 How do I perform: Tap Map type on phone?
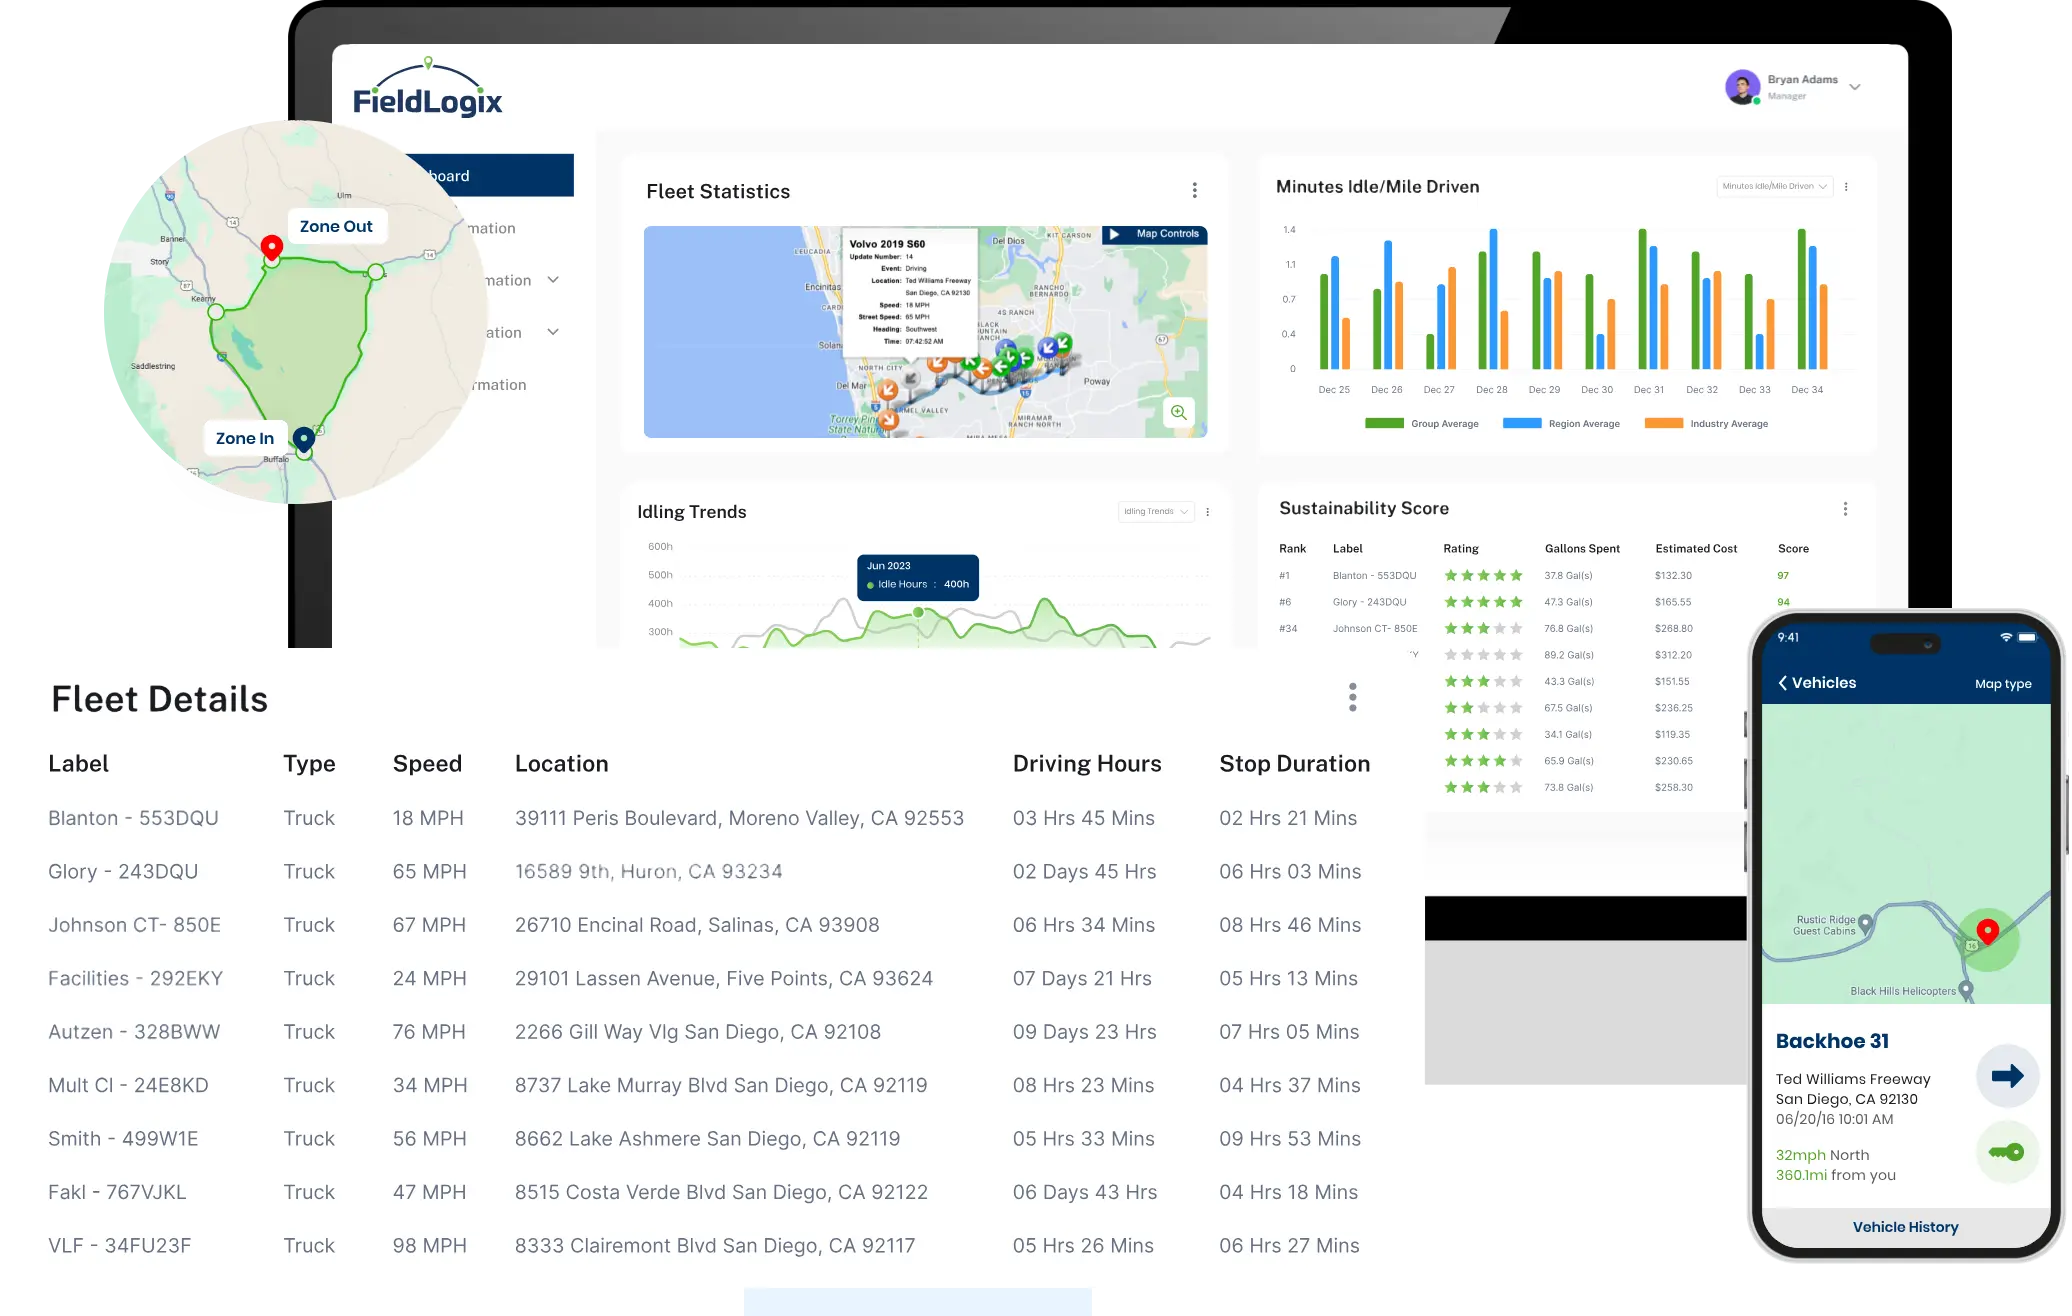[x=2003, y=684]
